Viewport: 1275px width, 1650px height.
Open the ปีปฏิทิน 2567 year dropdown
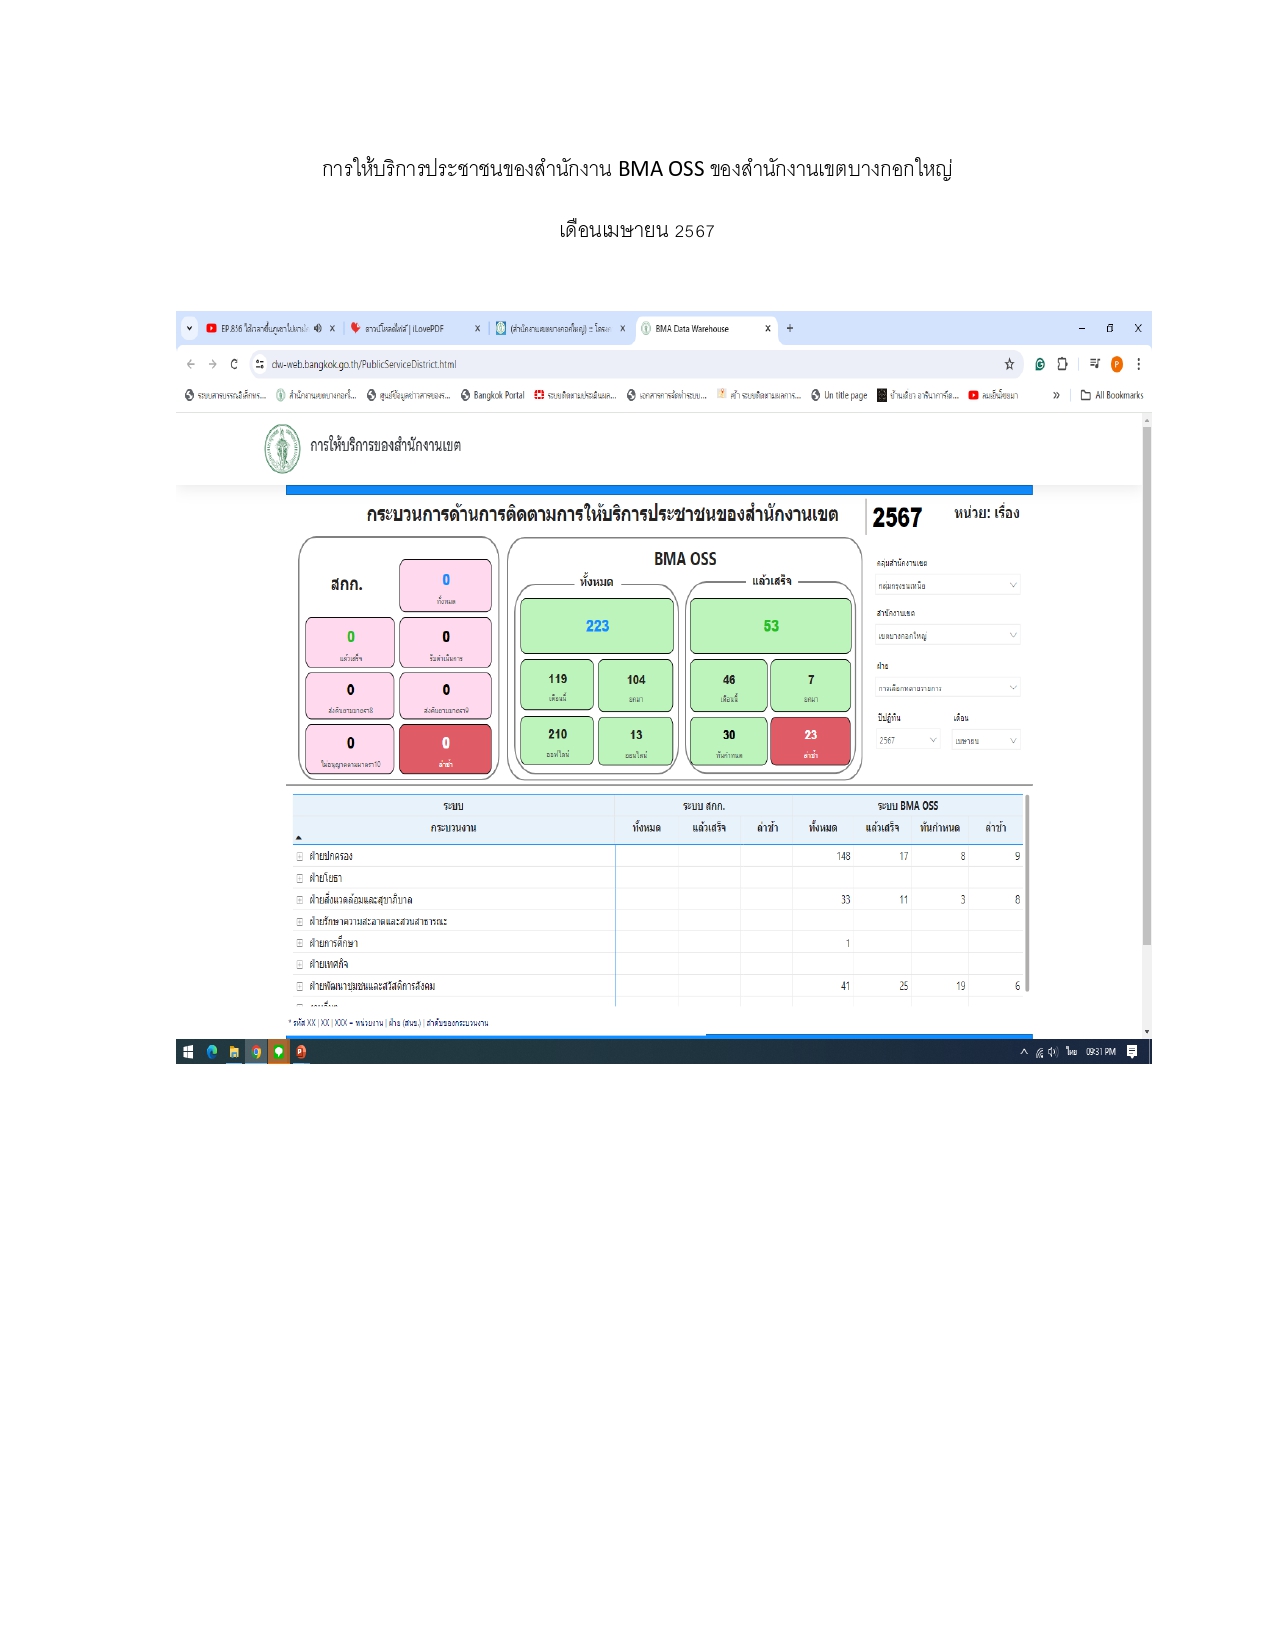pyautogui.click(x=907, y=741)
